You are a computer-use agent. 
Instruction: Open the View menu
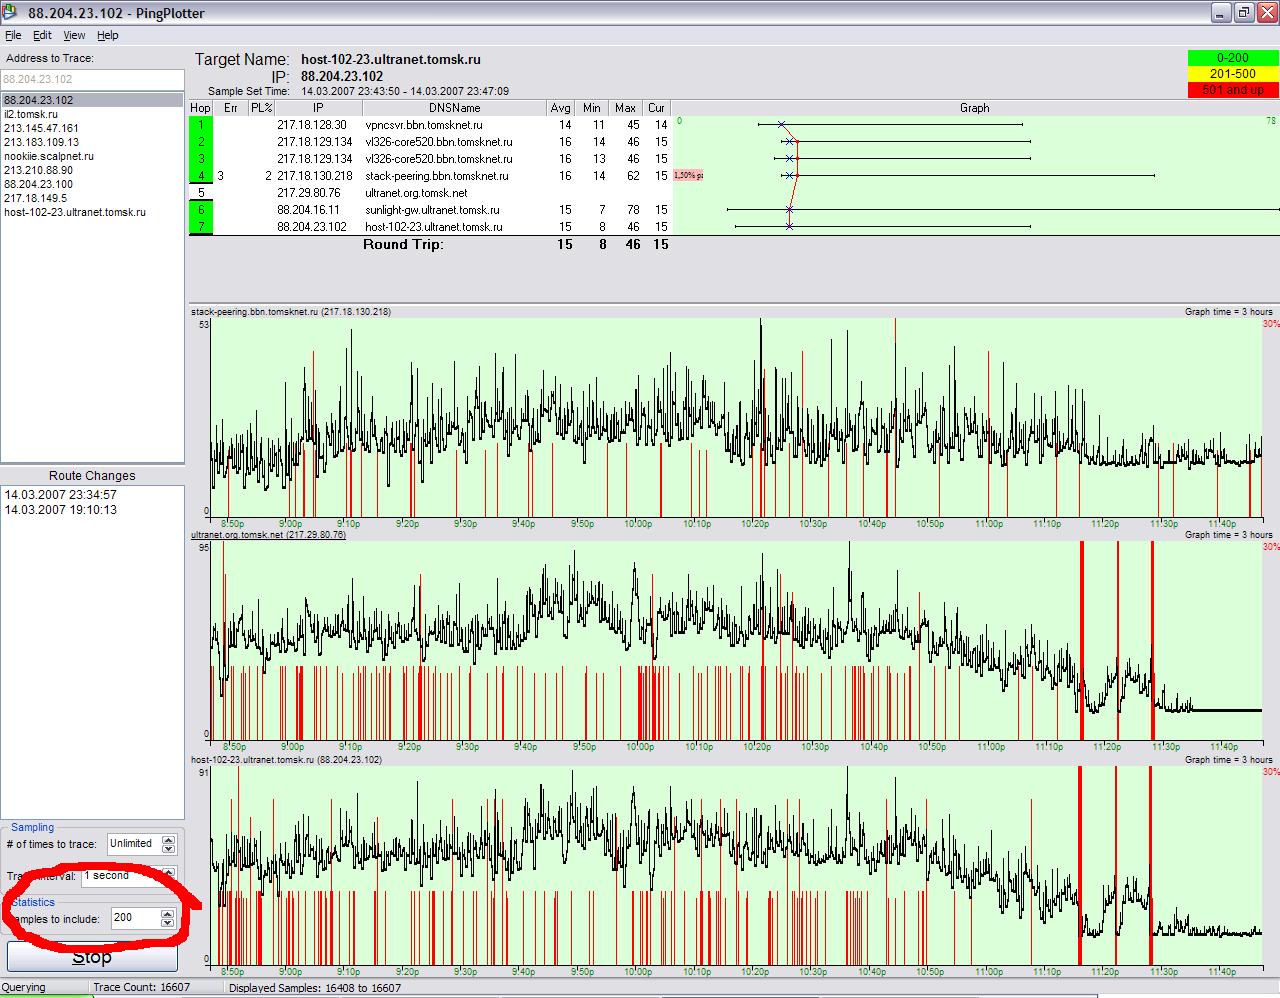[x=74, y=35]
